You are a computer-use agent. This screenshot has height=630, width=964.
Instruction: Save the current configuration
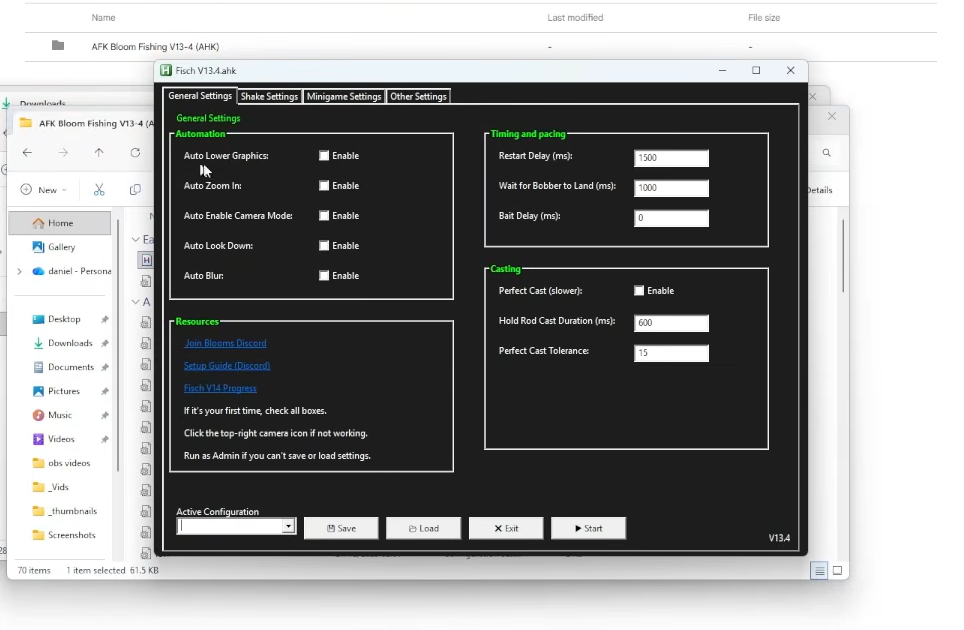[x=341, y=529]
